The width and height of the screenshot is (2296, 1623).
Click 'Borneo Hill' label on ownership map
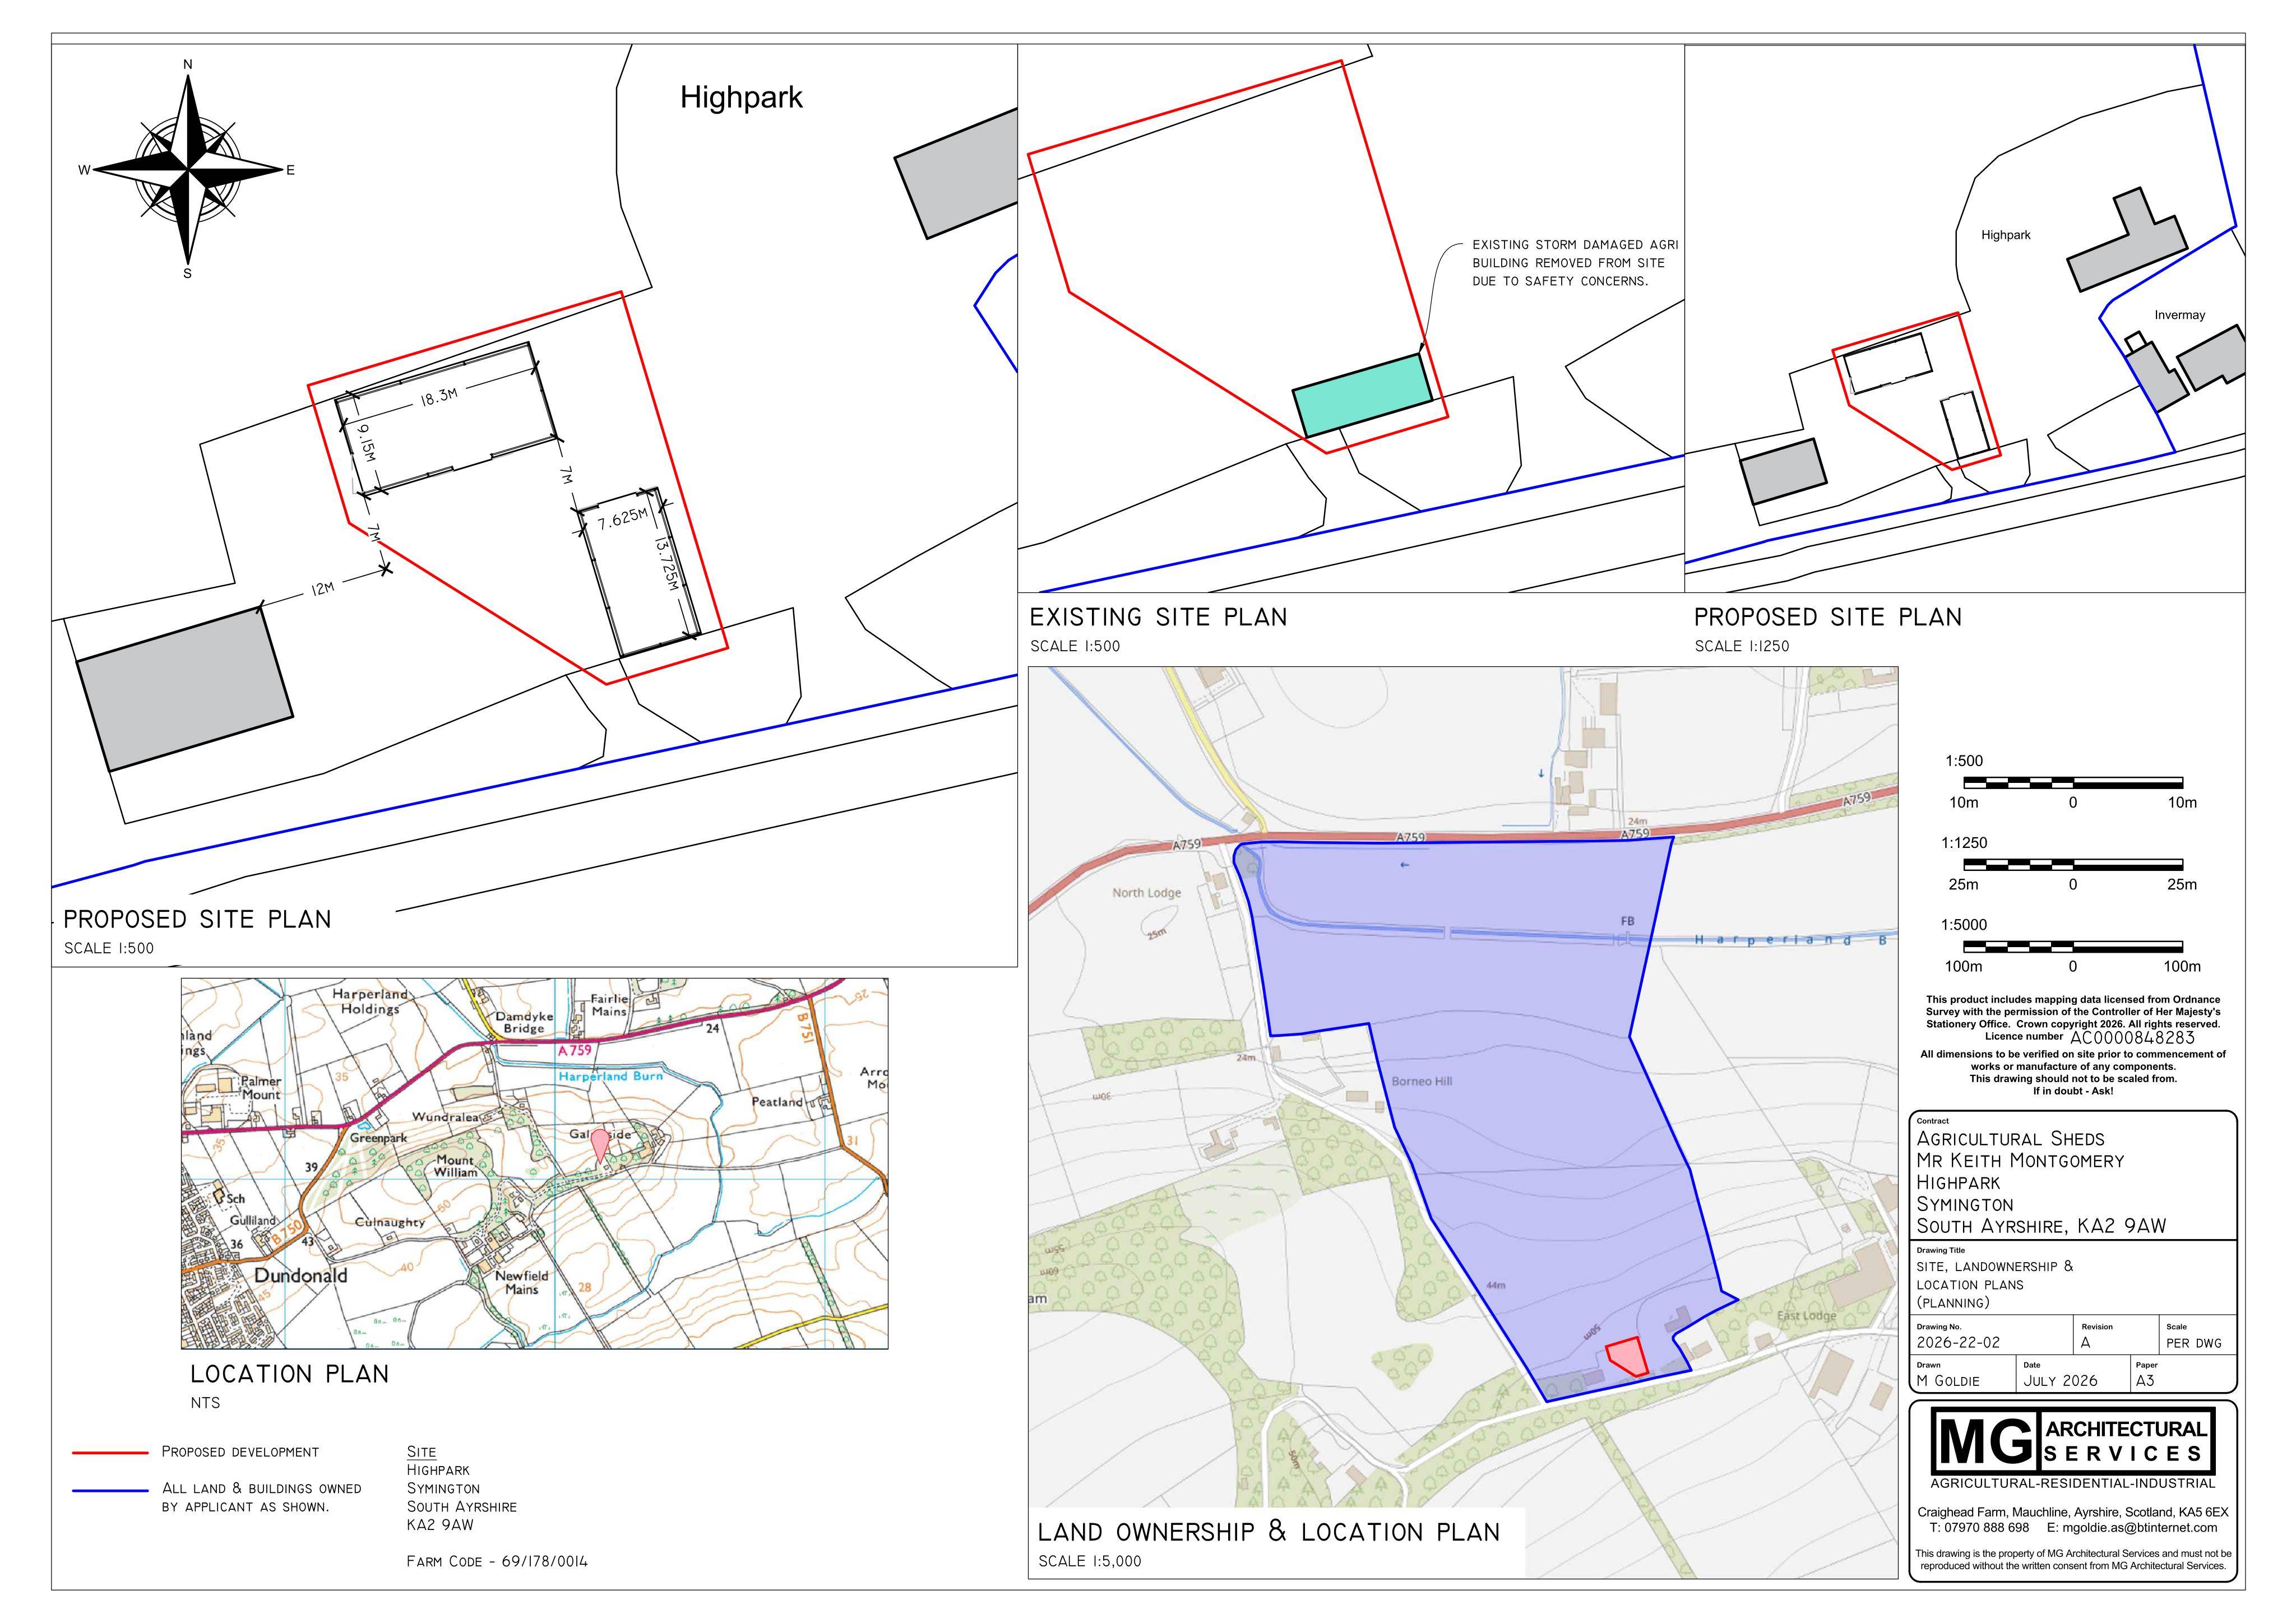1421,1081
